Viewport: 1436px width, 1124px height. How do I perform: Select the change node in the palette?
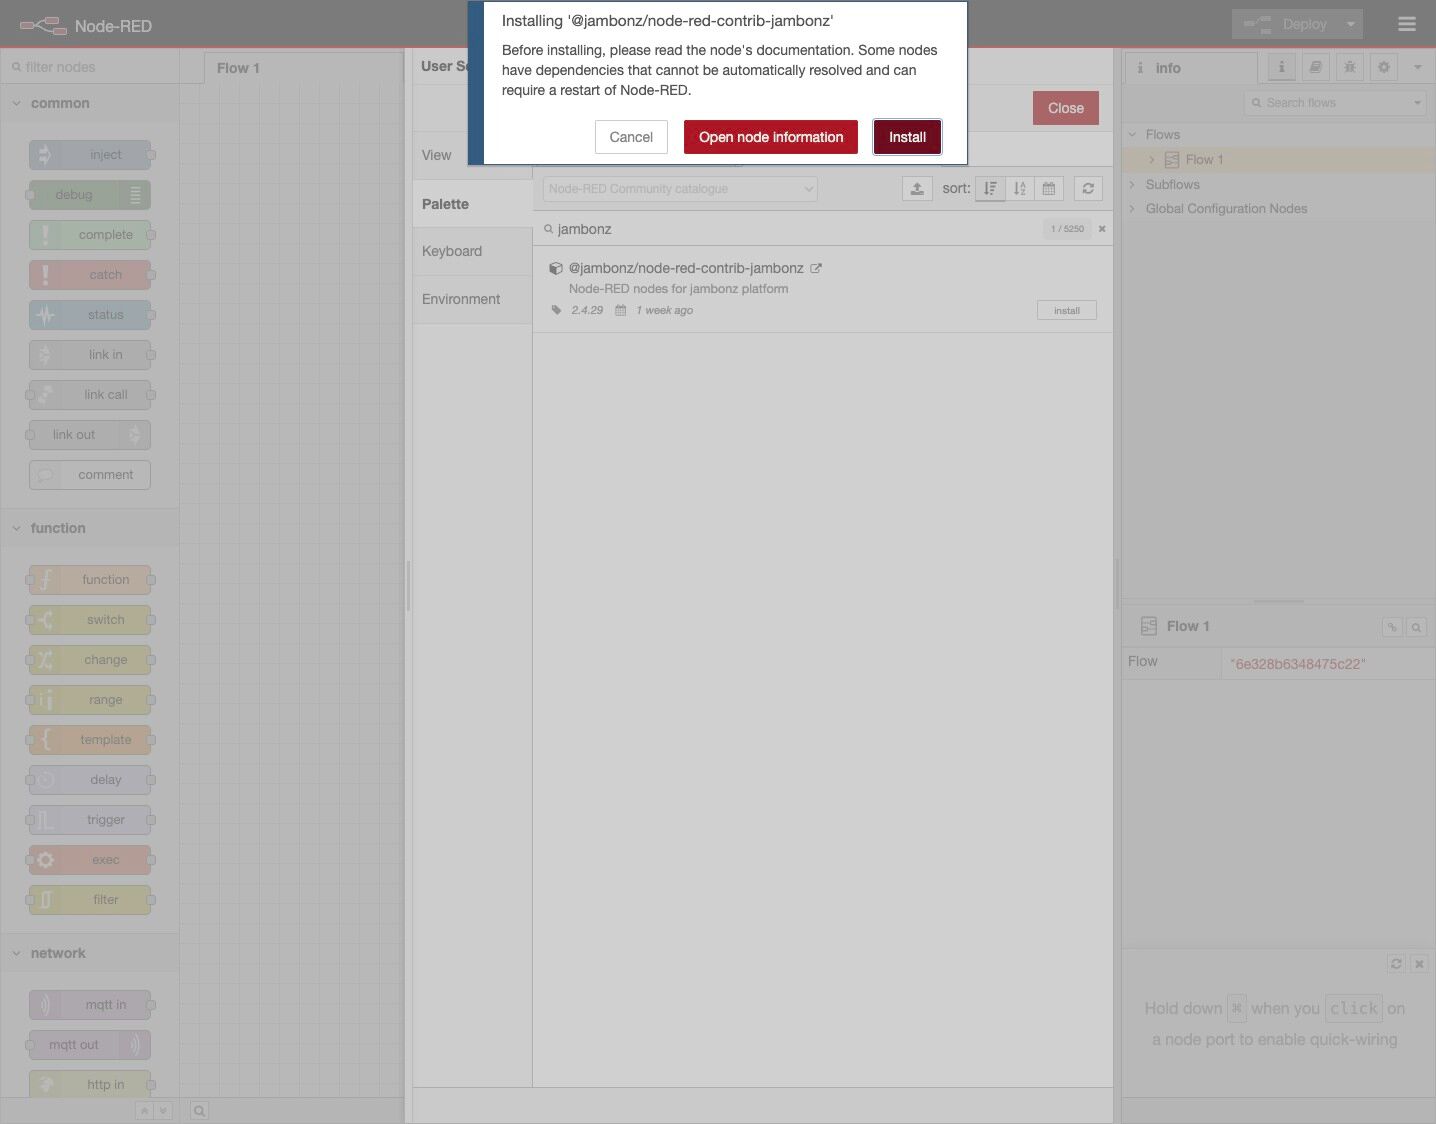click(90, 660)
